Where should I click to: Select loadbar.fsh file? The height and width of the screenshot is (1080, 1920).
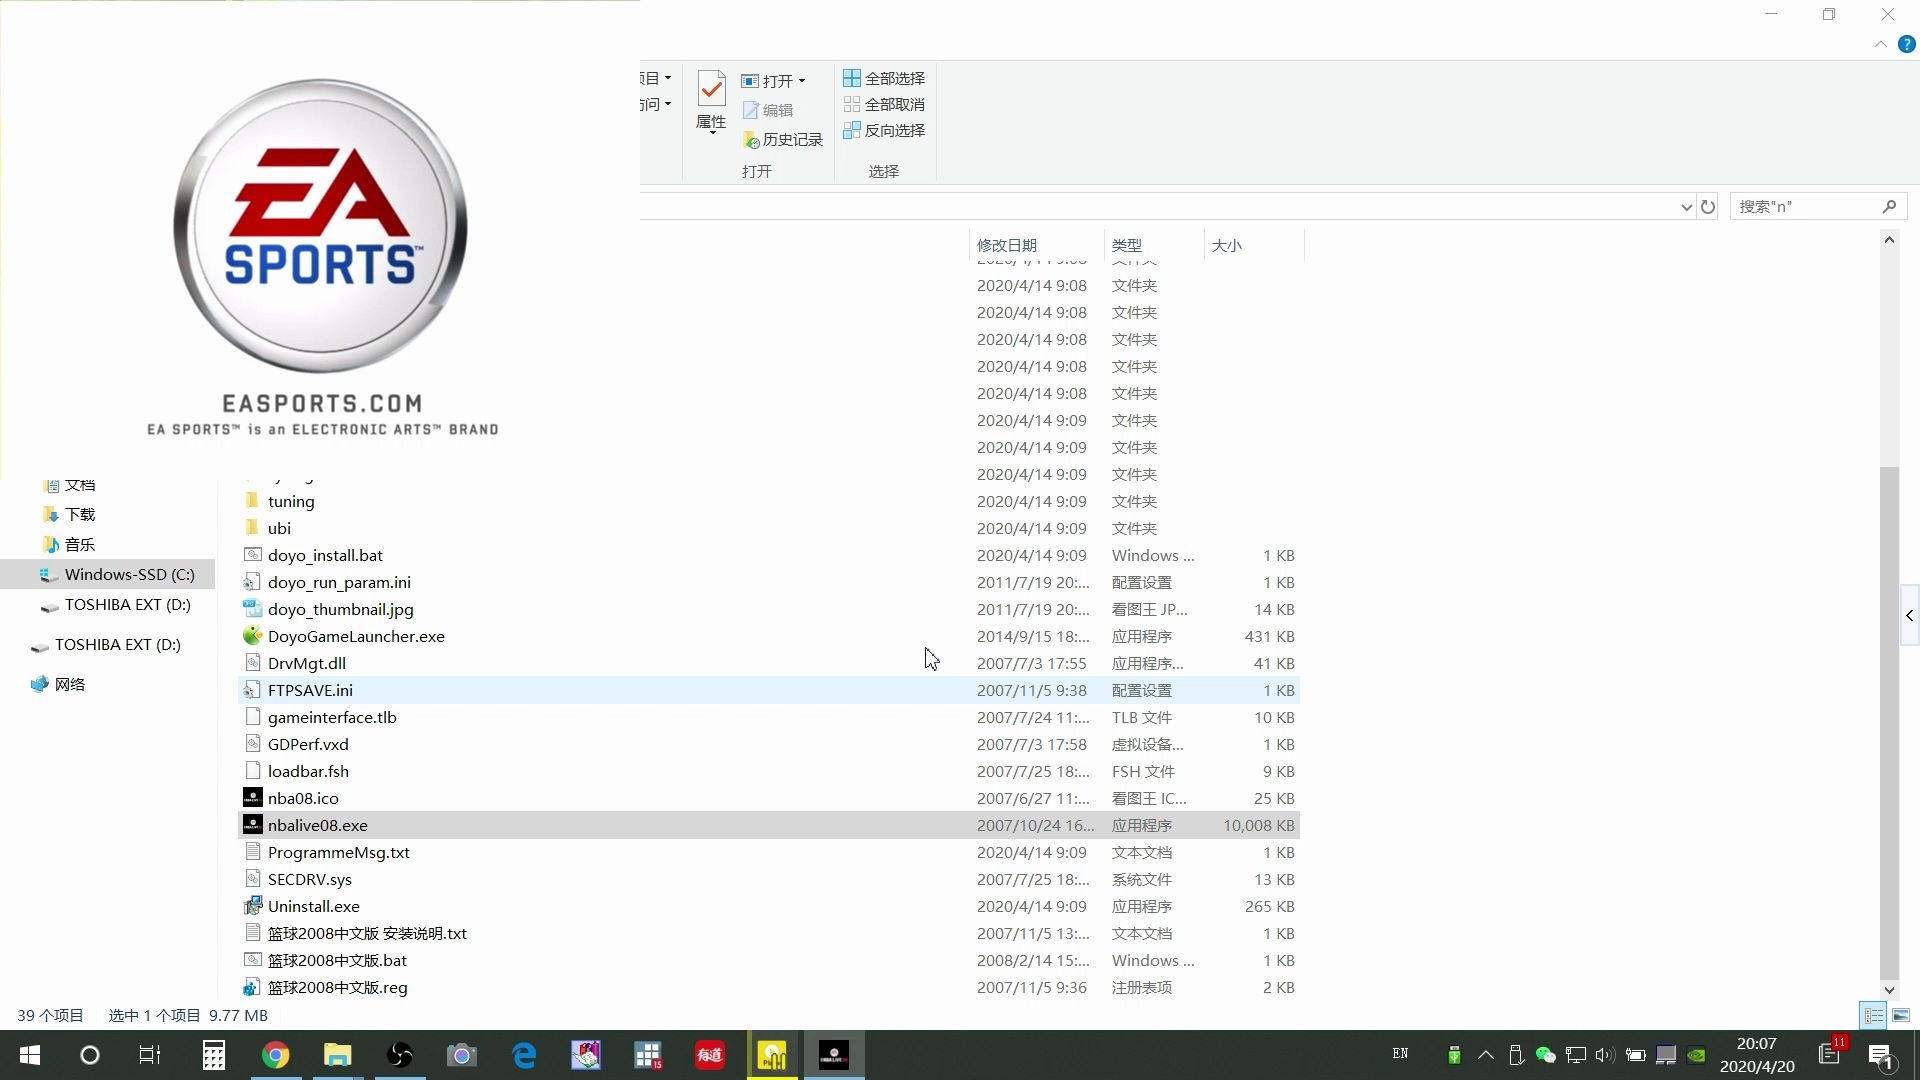pos(771,771)
